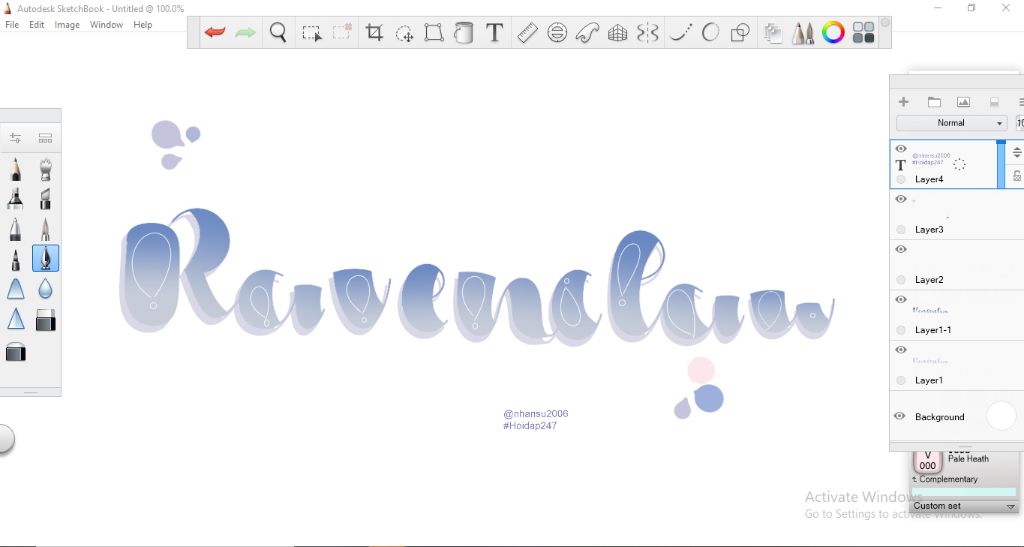Toggle the Symmetry tool
Viewport: 1024px width, 547px height.
(647, 32)
